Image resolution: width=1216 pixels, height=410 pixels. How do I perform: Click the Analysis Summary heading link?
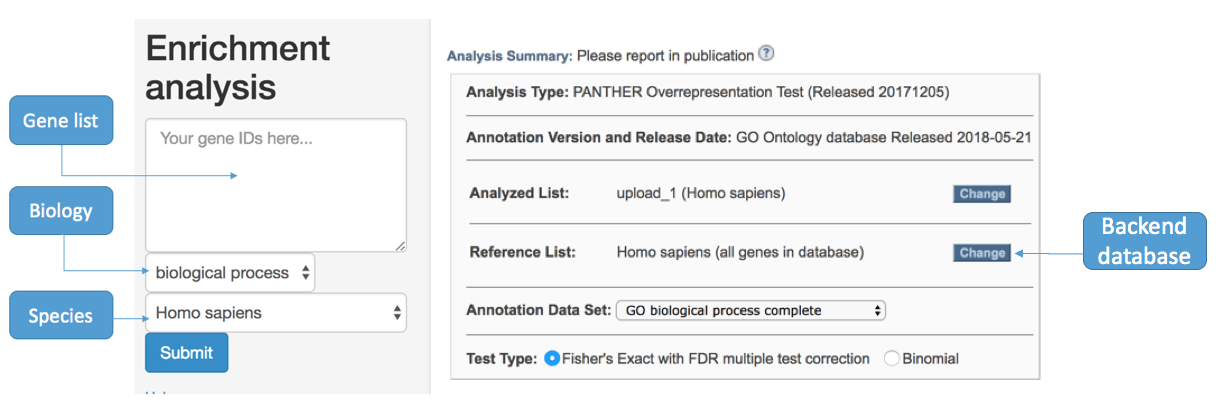coord(509,55)
